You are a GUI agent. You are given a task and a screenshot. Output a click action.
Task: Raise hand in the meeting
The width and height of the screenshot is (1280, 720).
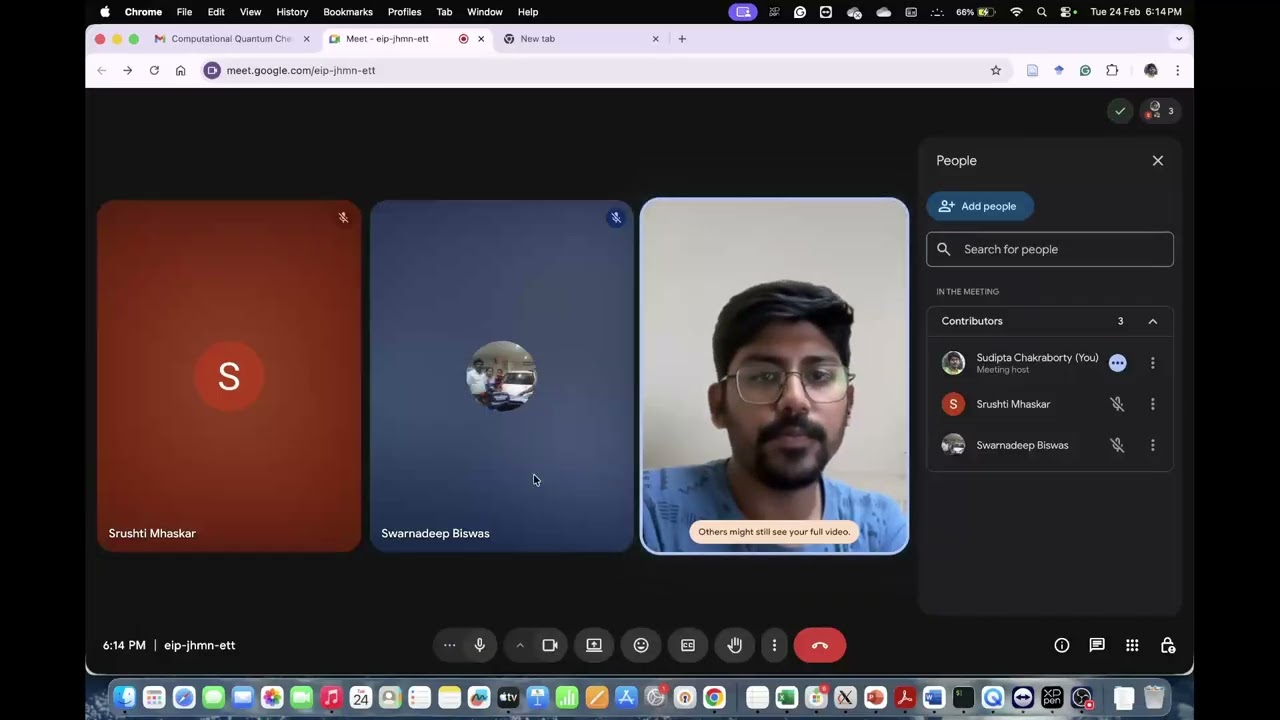tap(735, 645)
